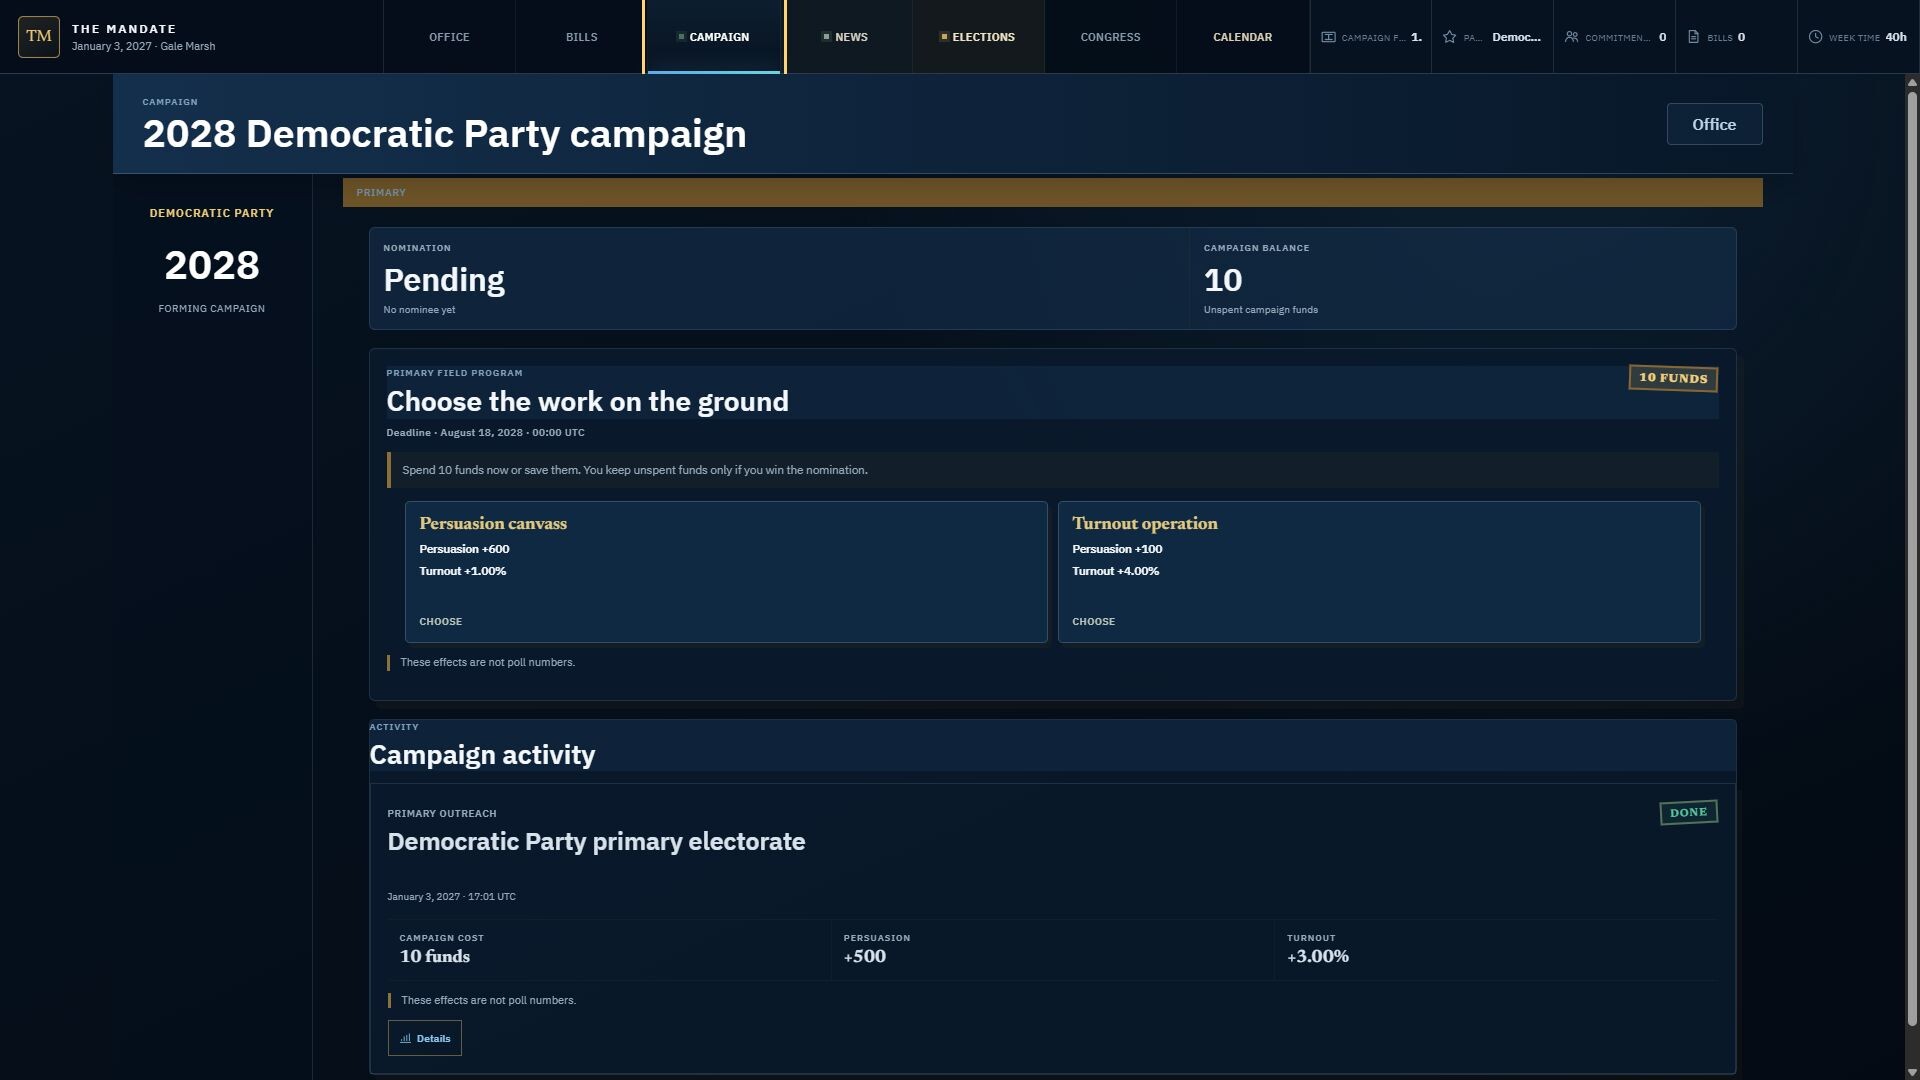Screen dimensions: 1920x1080
Task: Choose the Turnout operation option
Action: pos(1379,572)
